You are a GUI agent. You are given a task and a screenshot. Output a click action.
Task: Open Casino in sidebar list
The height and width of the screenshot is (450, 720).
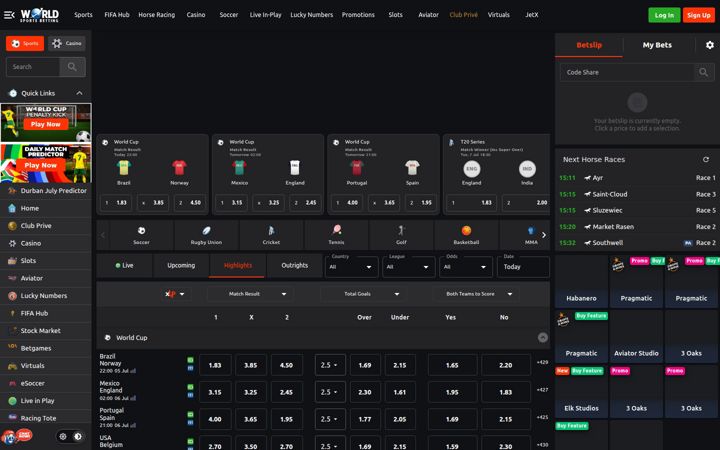tap(45, 243)
